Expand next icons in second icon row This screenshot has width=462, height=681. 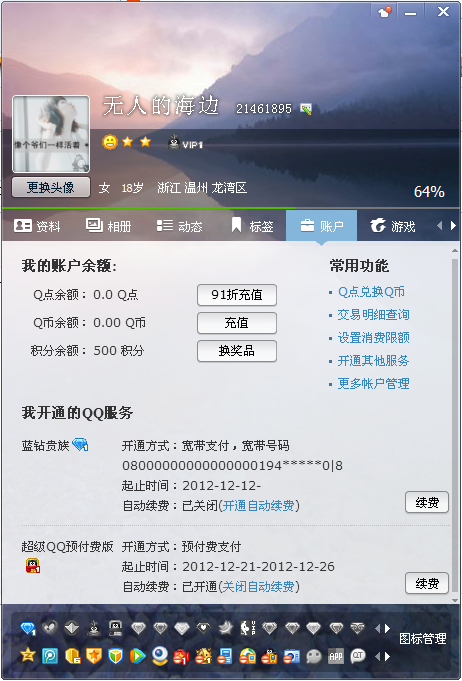(387, 656)
